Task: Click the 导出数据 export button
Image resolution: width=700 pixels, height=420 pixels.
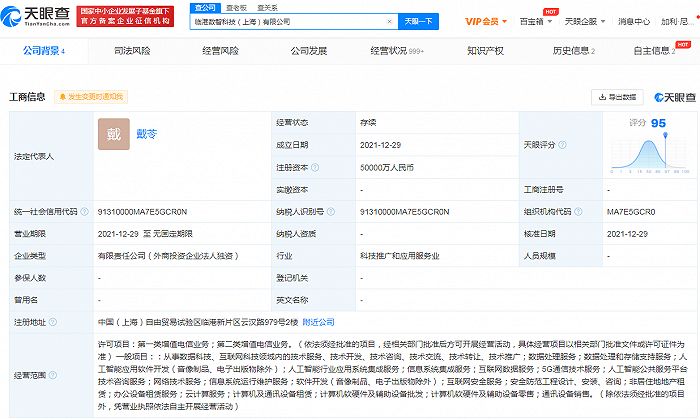Action: (618, 97)
